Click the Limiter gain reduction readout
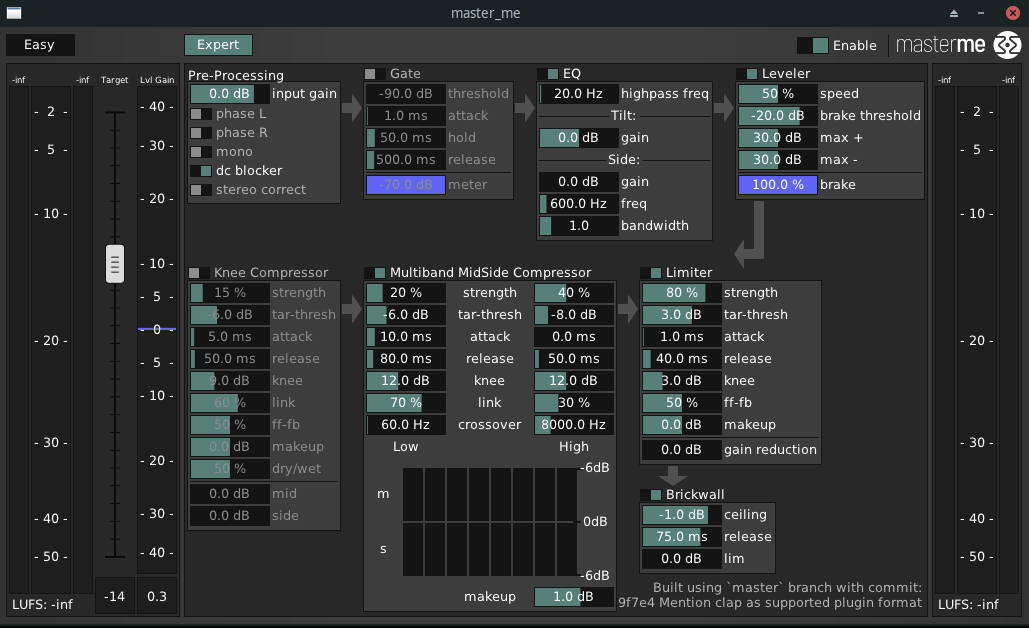This screenshot has width=1029, height=628. pyautogui.click(x=682, y=450)
